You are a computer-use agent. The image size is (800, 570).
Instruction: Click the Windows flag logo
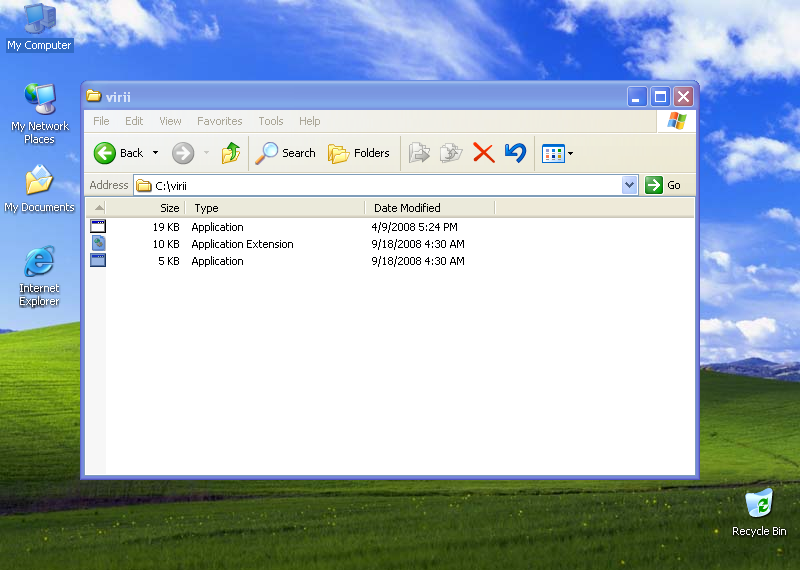[677, 121]
